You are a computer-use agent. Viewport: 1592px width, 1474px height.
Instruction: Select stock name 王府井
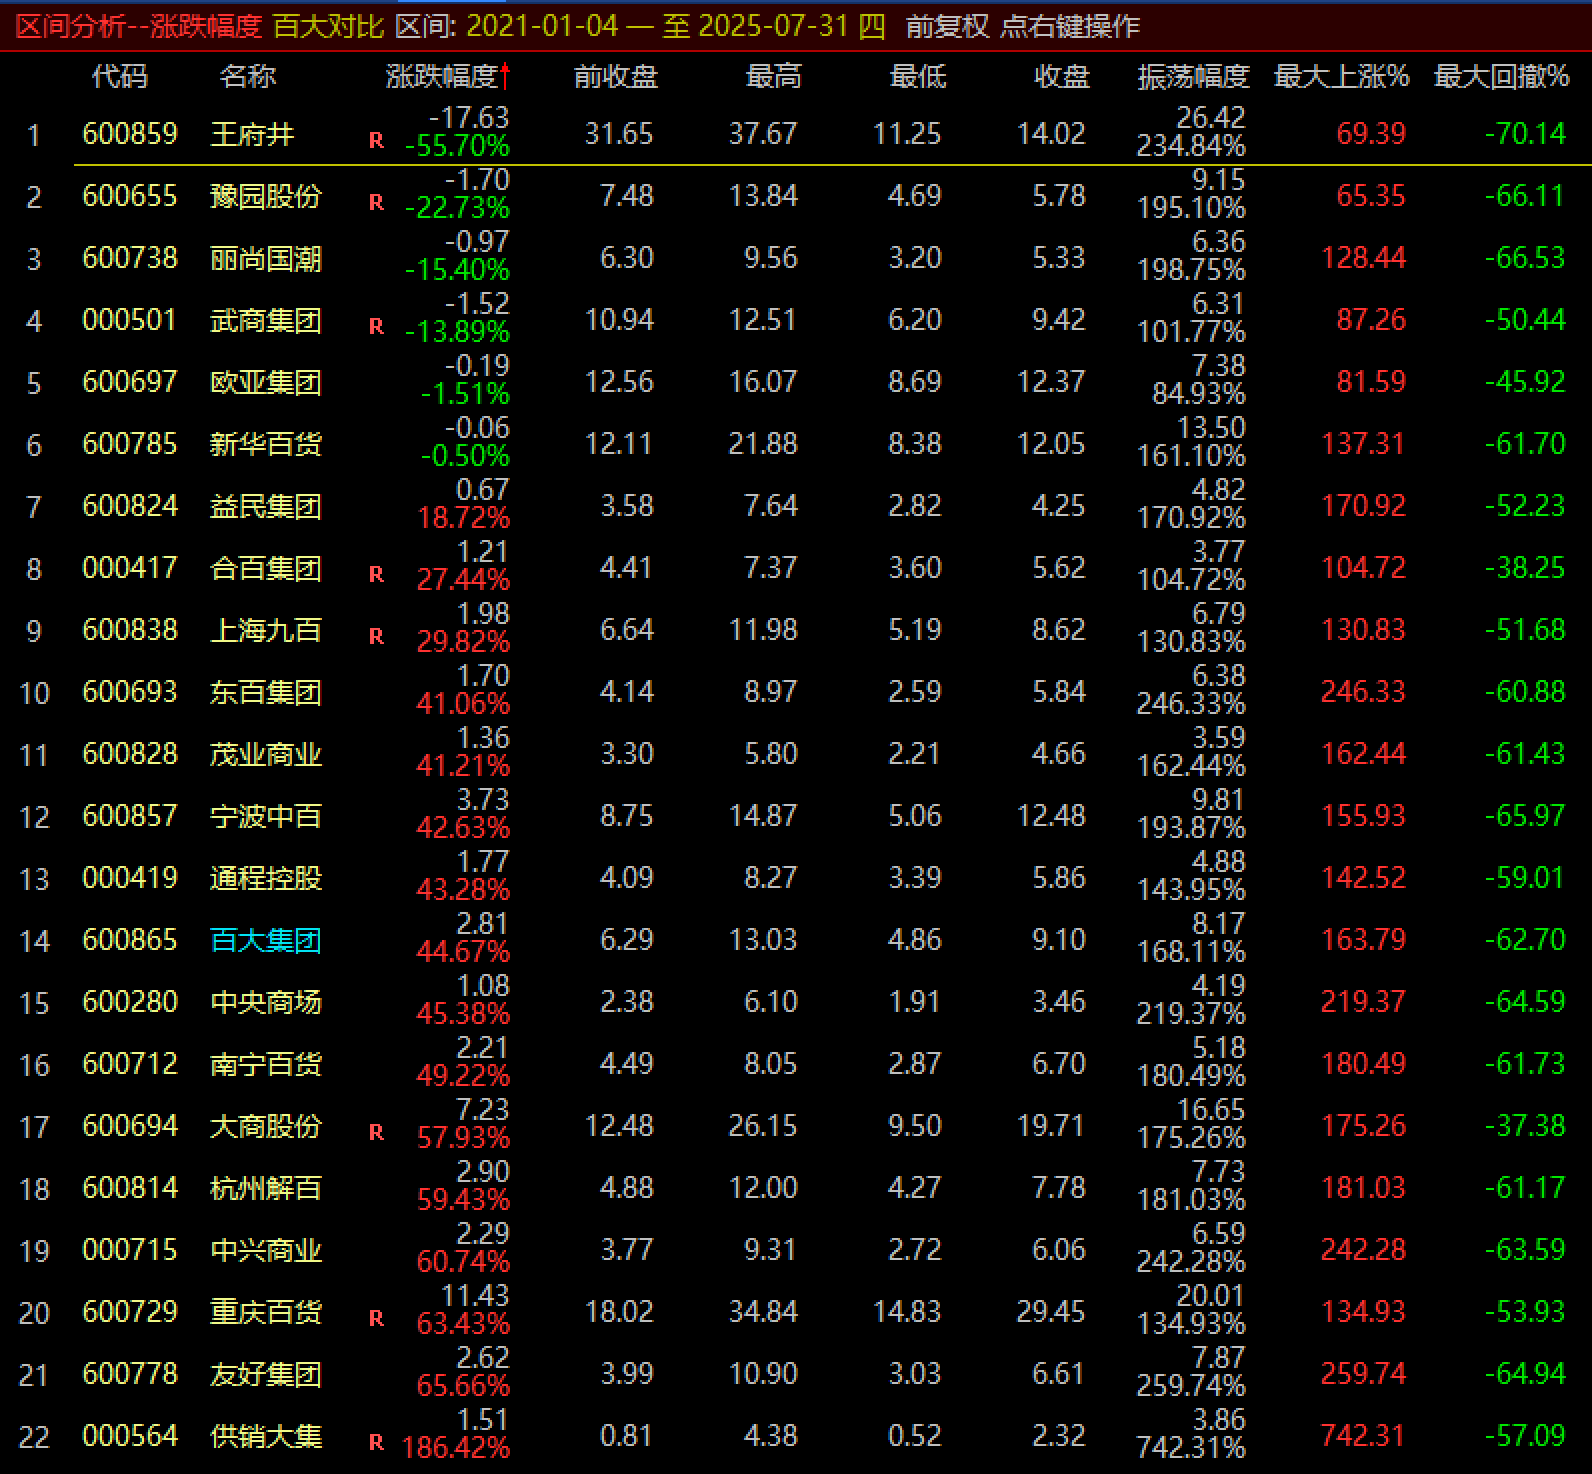(252, 134)
